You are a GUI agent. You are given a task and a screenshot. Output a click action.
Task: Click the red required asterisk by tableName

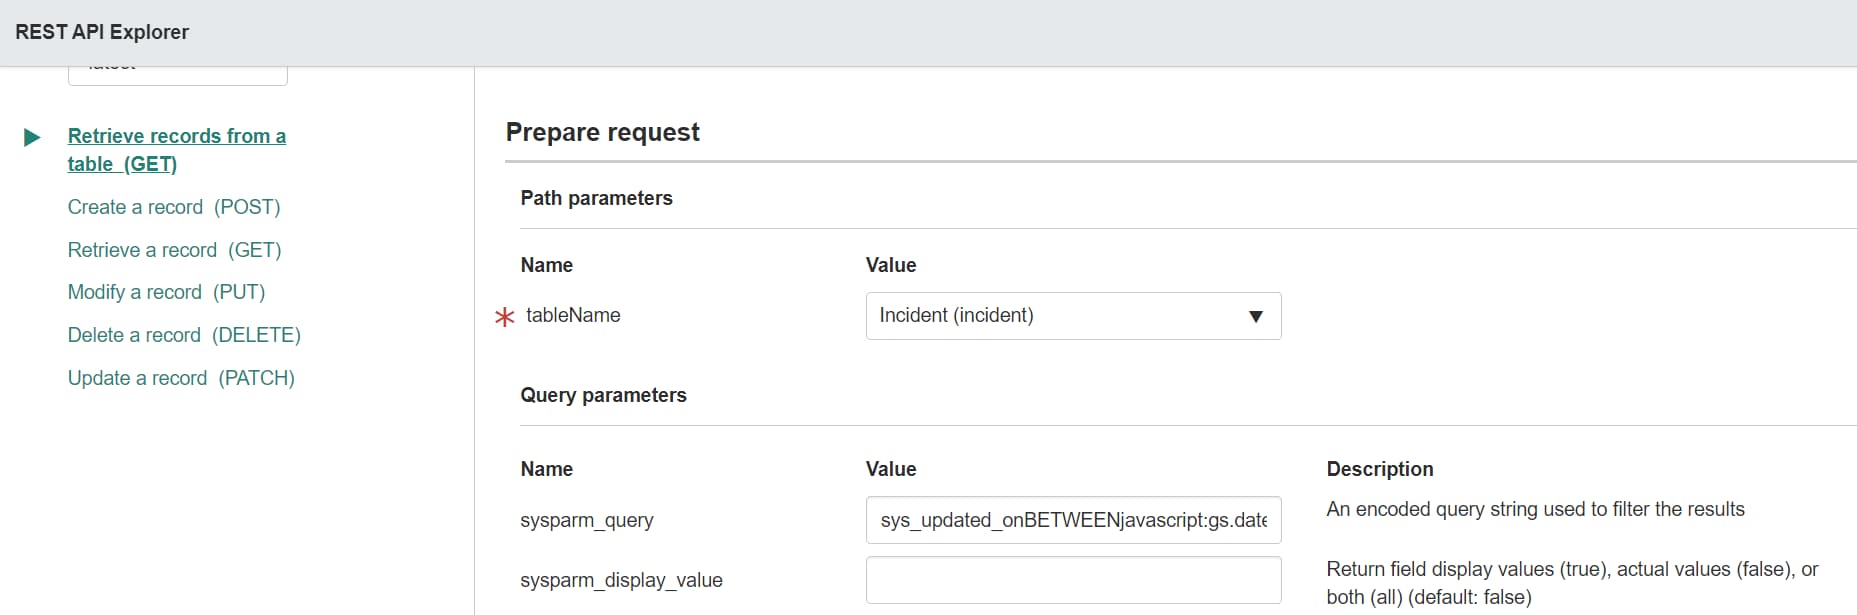click(x=505, y=317)
